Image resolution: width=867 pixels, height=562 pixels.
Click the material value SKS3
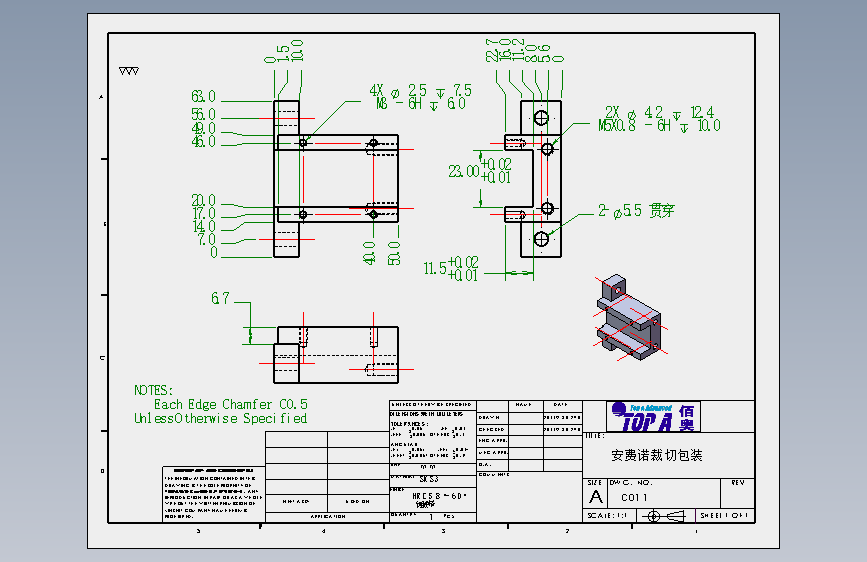coord(429,479)
